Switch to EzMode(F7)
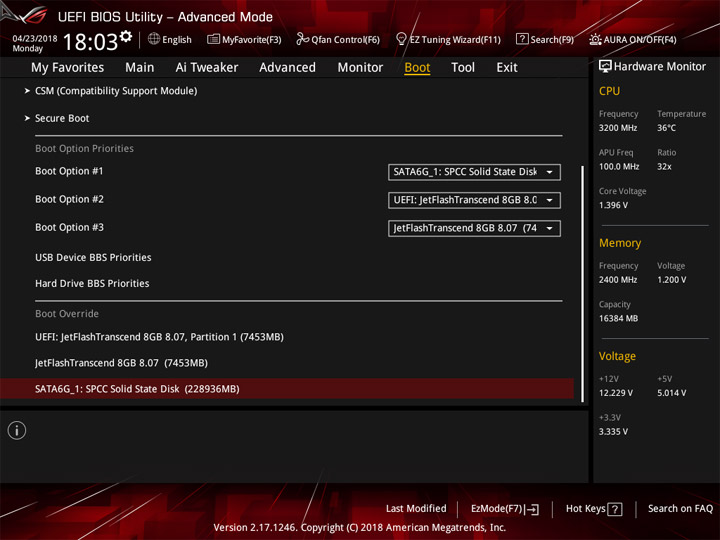This screenshot has width=720, height=540. (497, 508)
